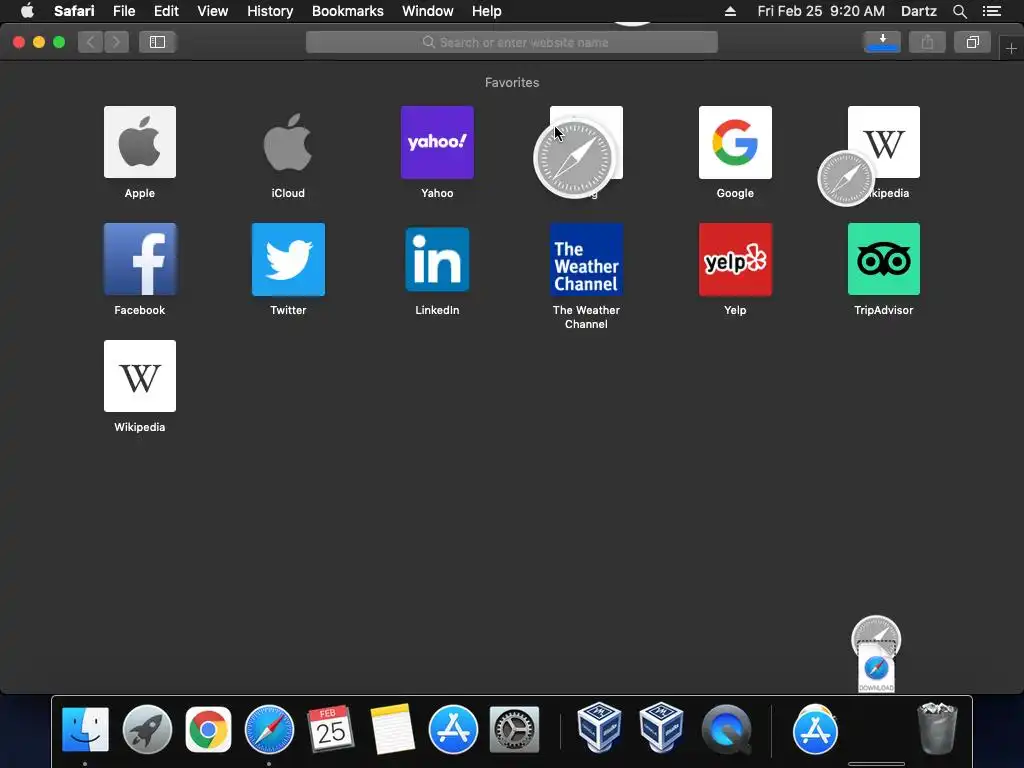
Task: Open the Safari menu
Action: click(x=74, y=11)
